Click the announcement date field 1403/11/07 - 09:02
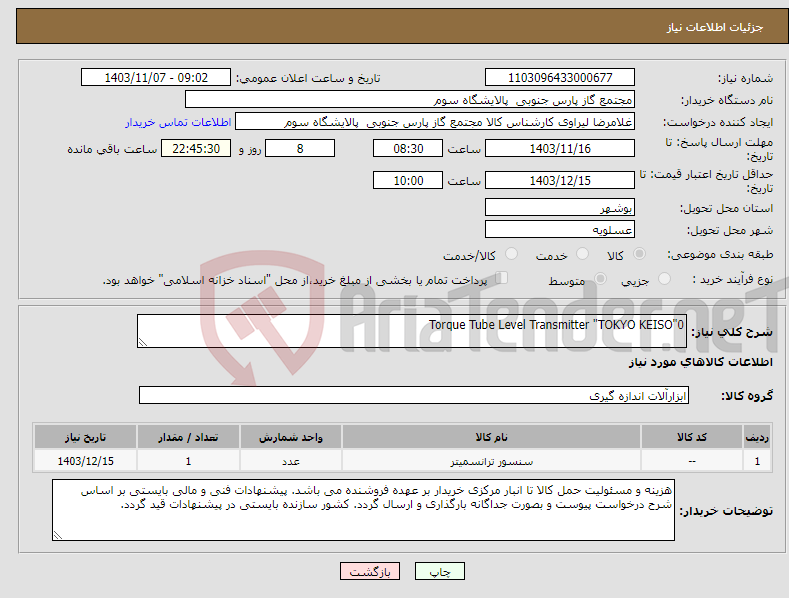Viewport: 789px width, 598px height. (156, 78)
